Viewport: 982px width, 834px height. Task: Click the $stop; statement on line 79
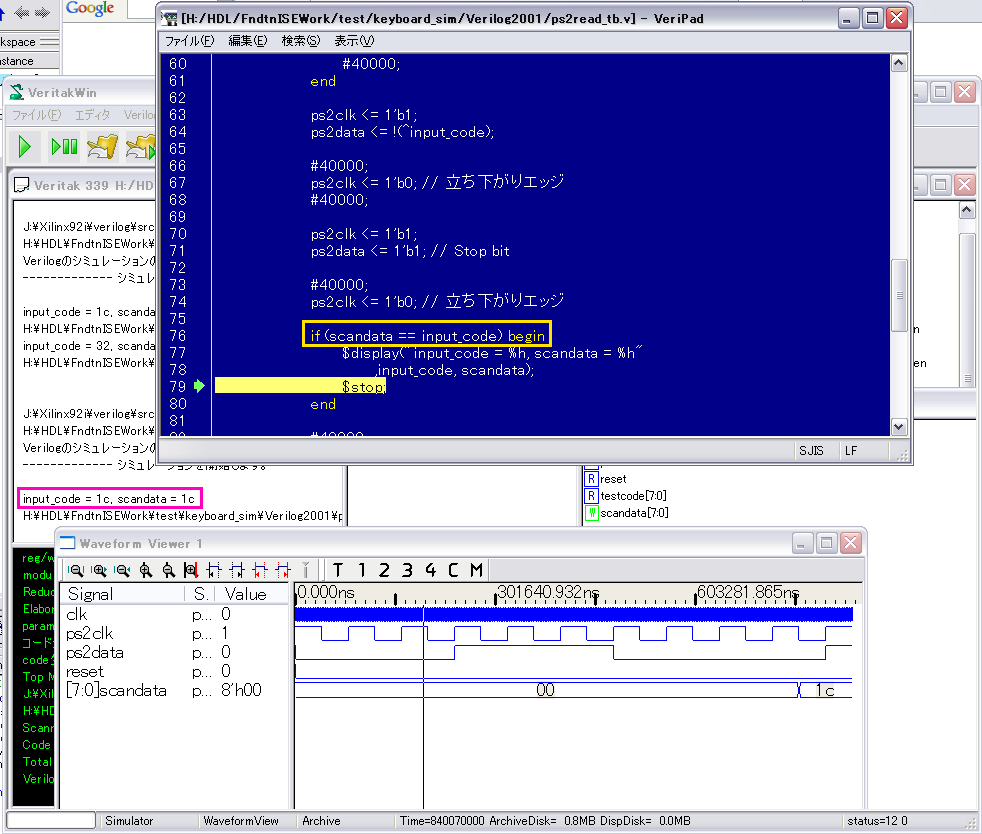pos(363,387)
